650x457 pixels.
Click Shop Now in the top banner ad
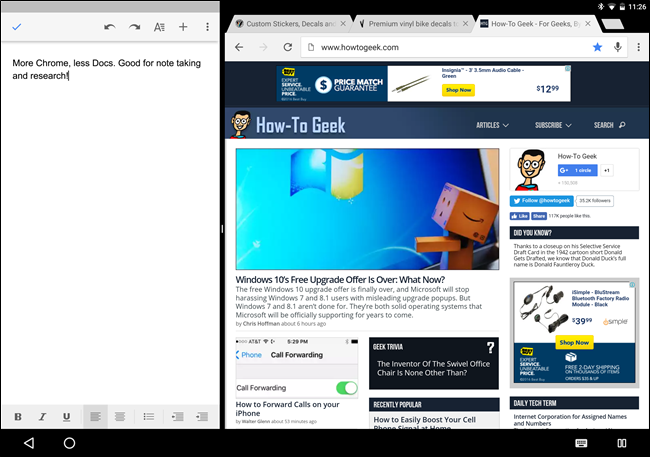[458, 90]
